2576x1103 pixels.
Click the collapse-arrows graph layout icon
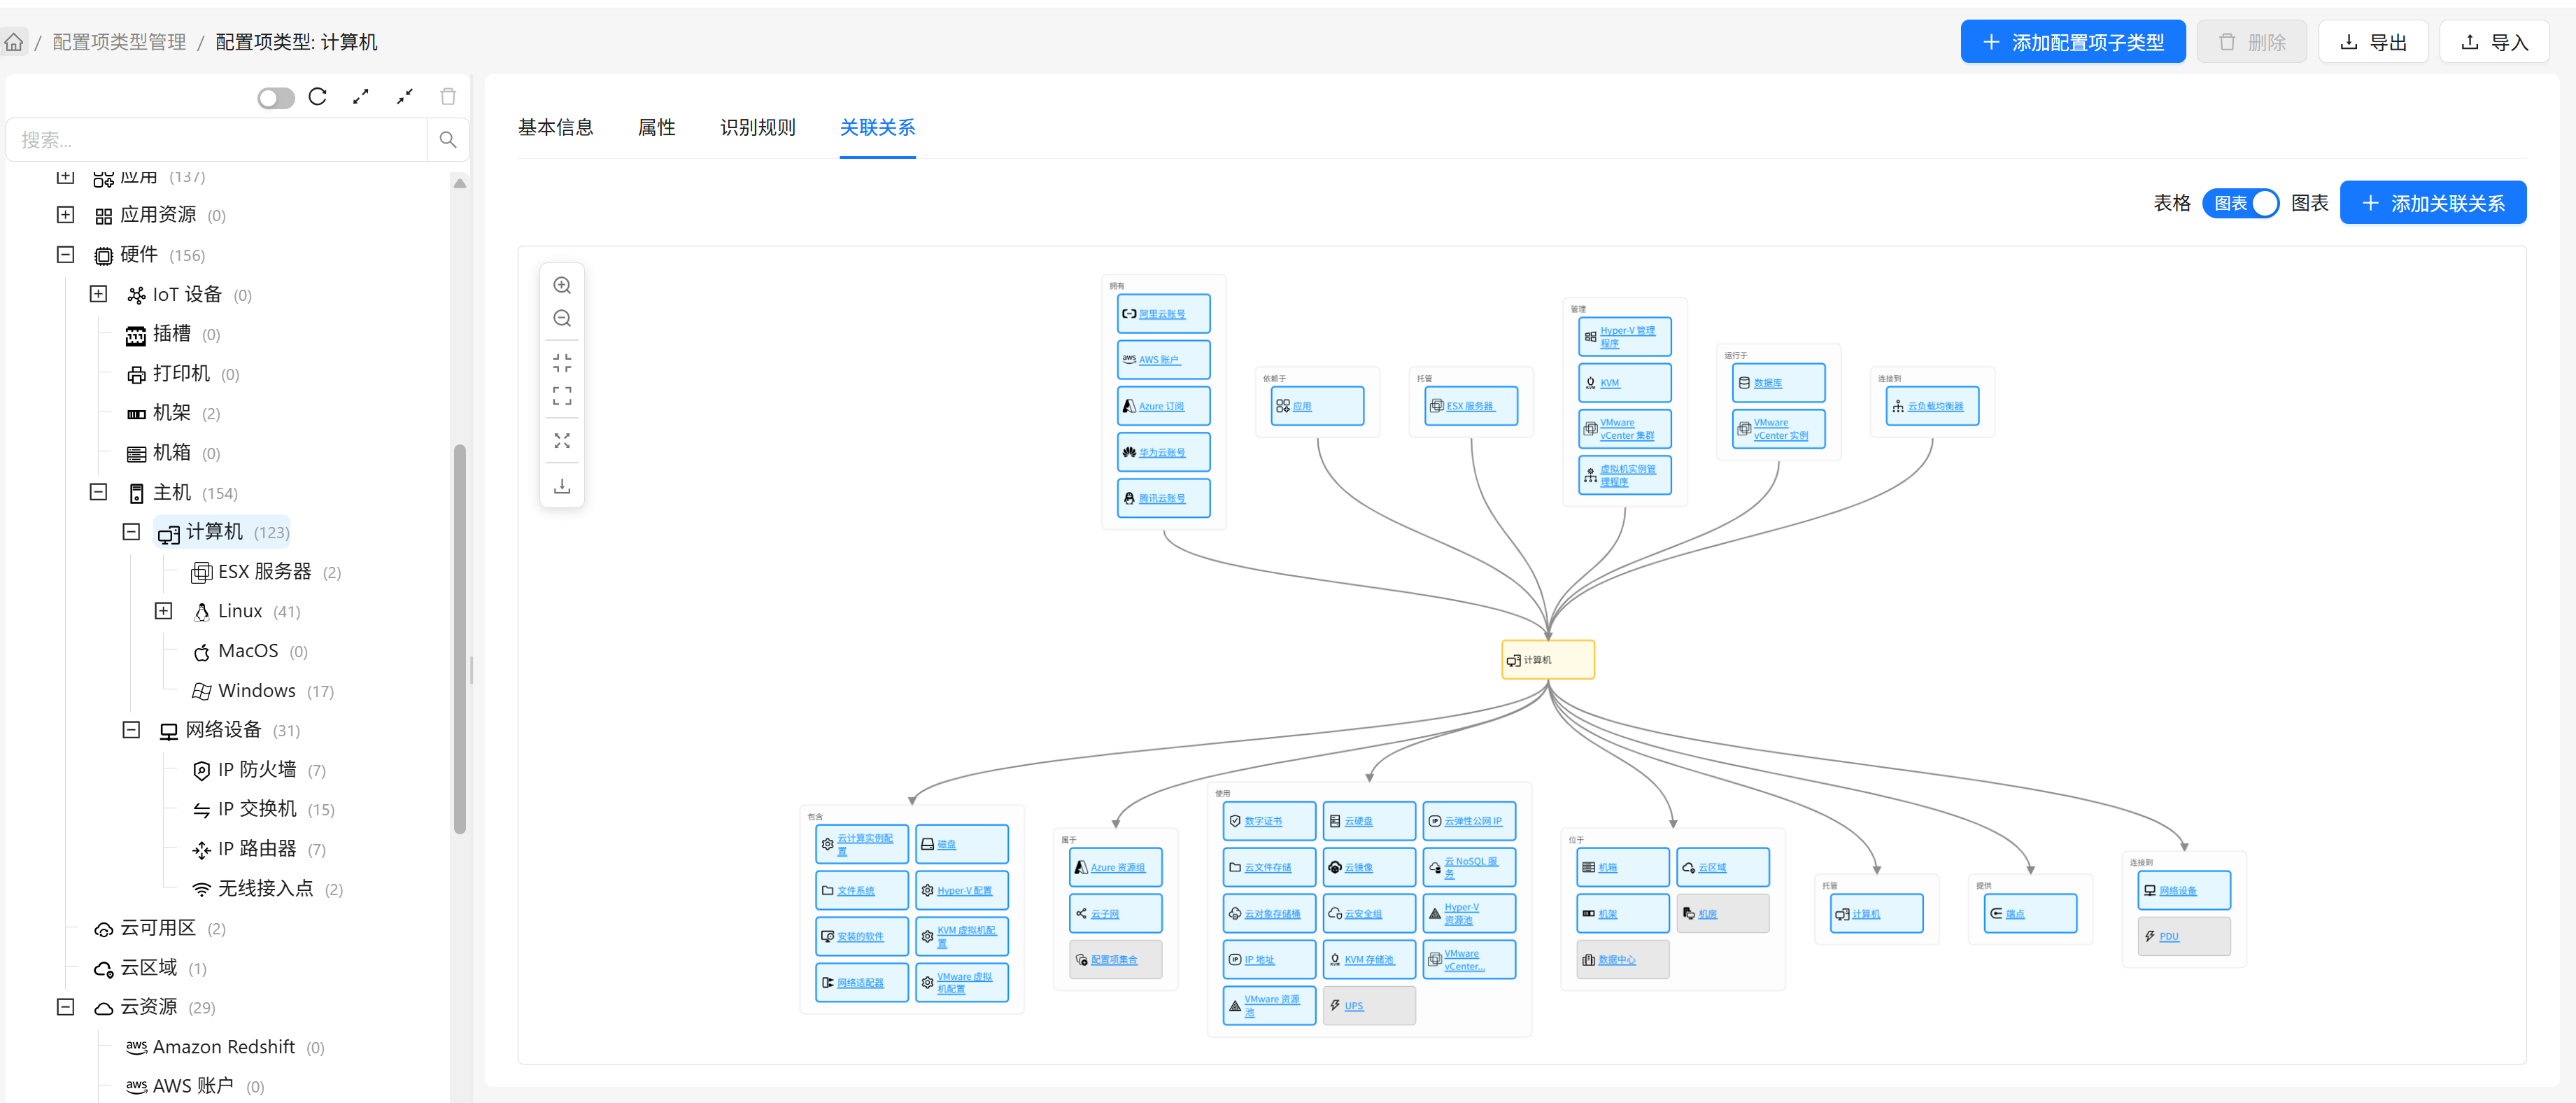coord(562,441)
